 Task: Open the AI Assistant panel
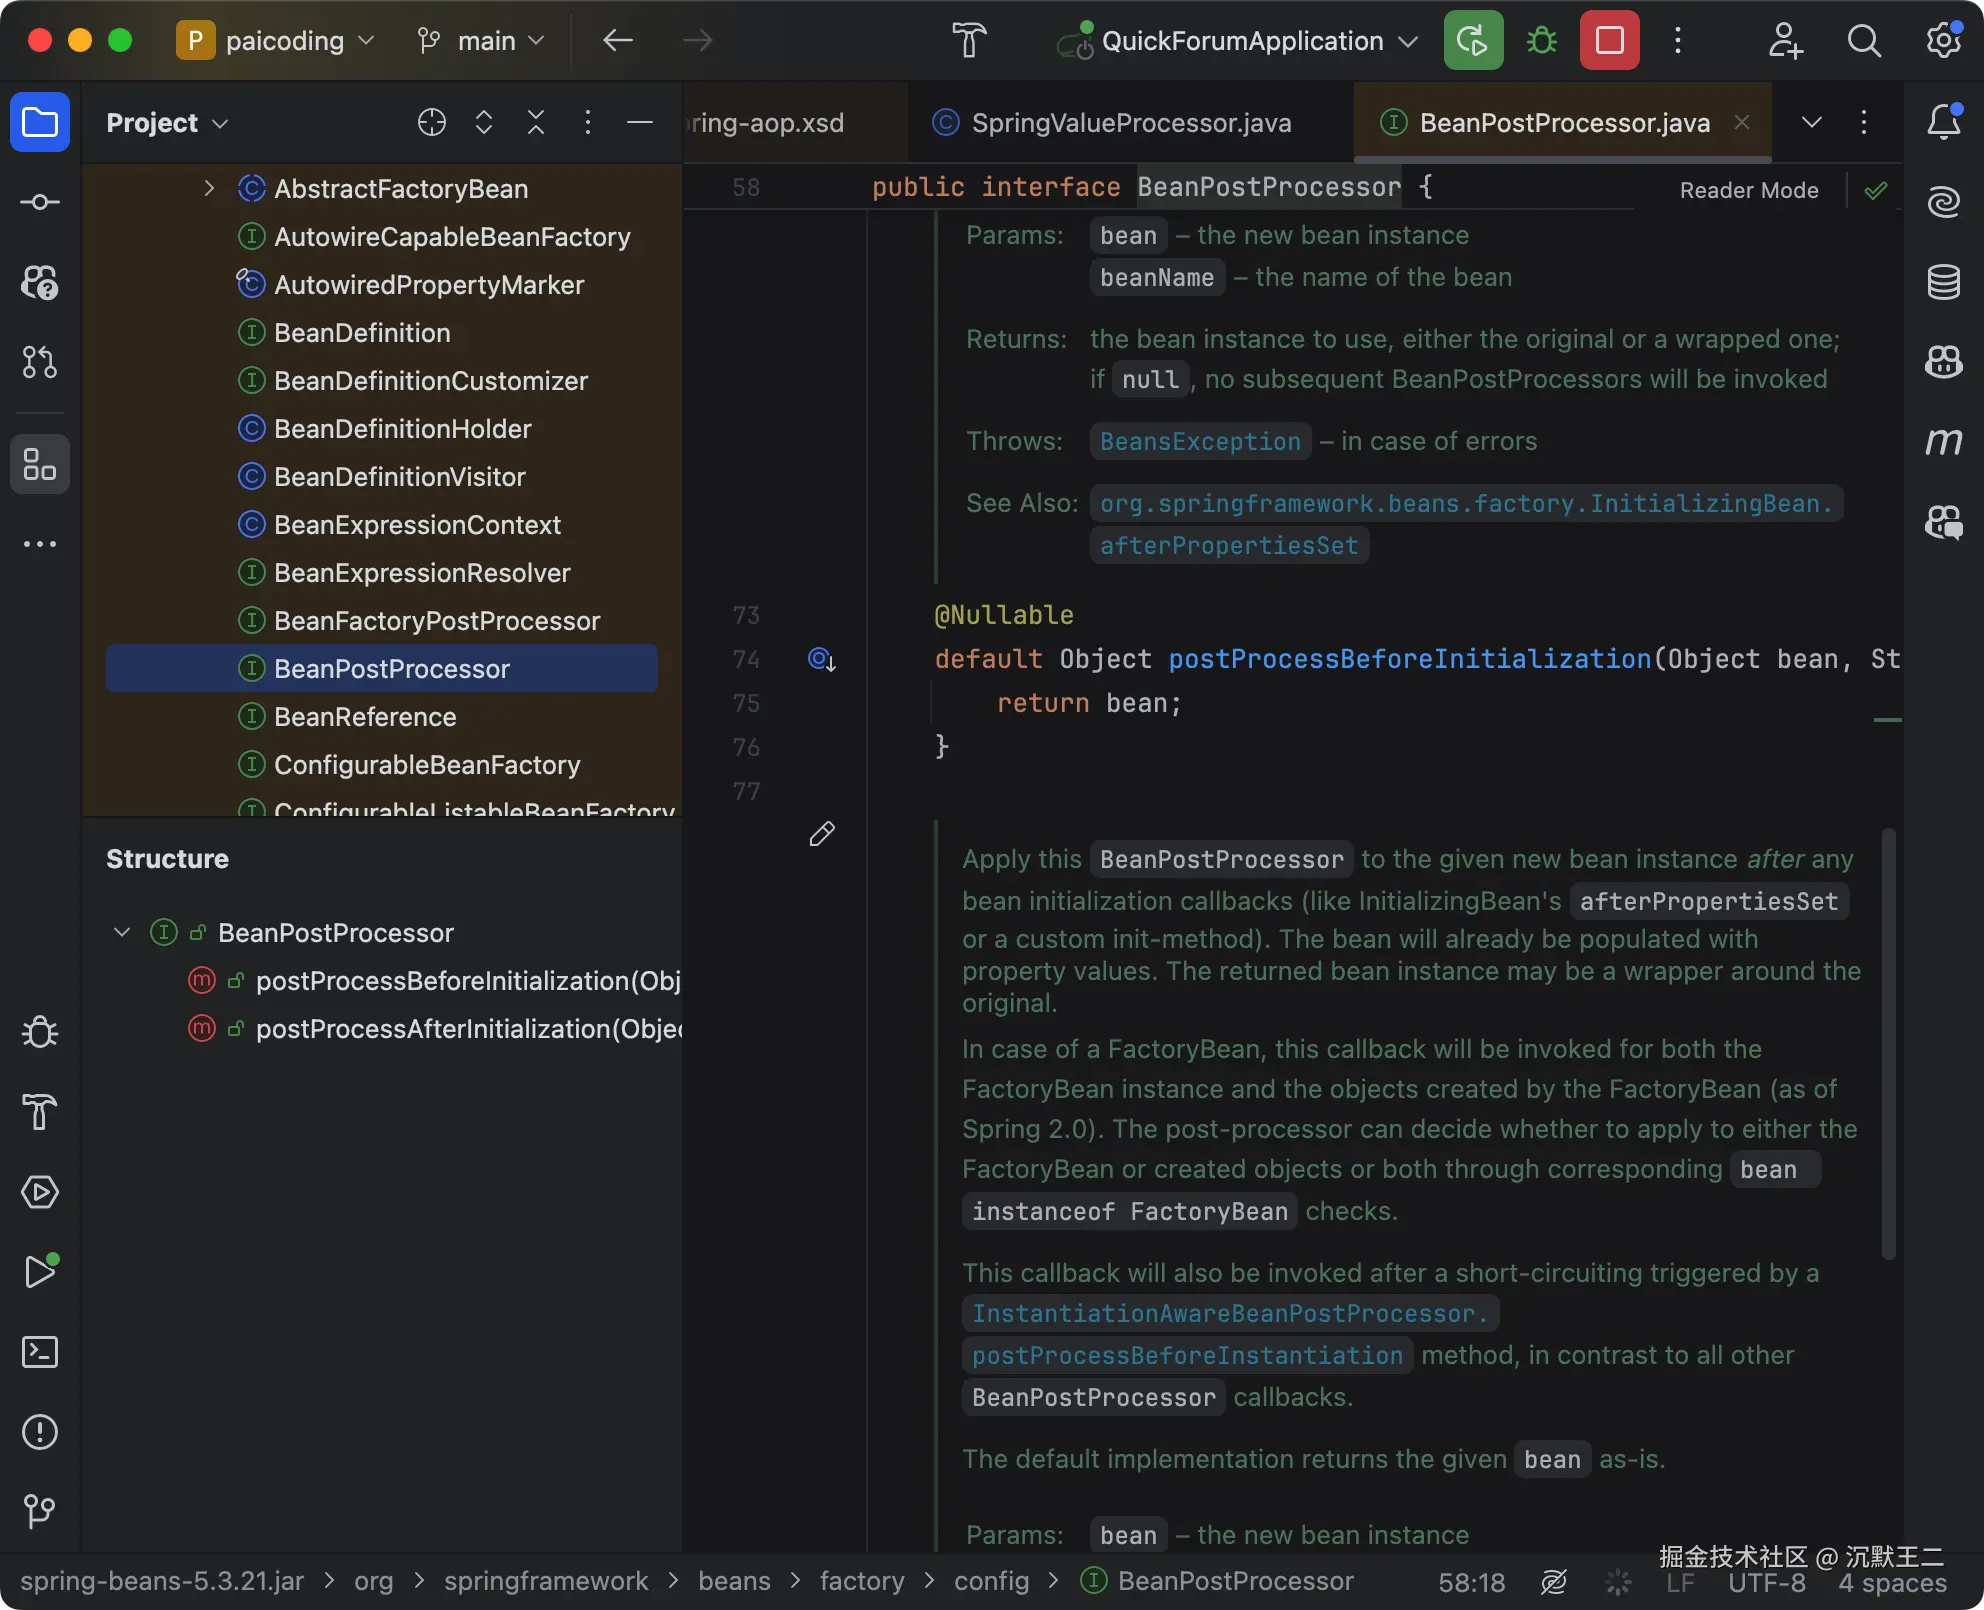click(x=1944, y=201)
